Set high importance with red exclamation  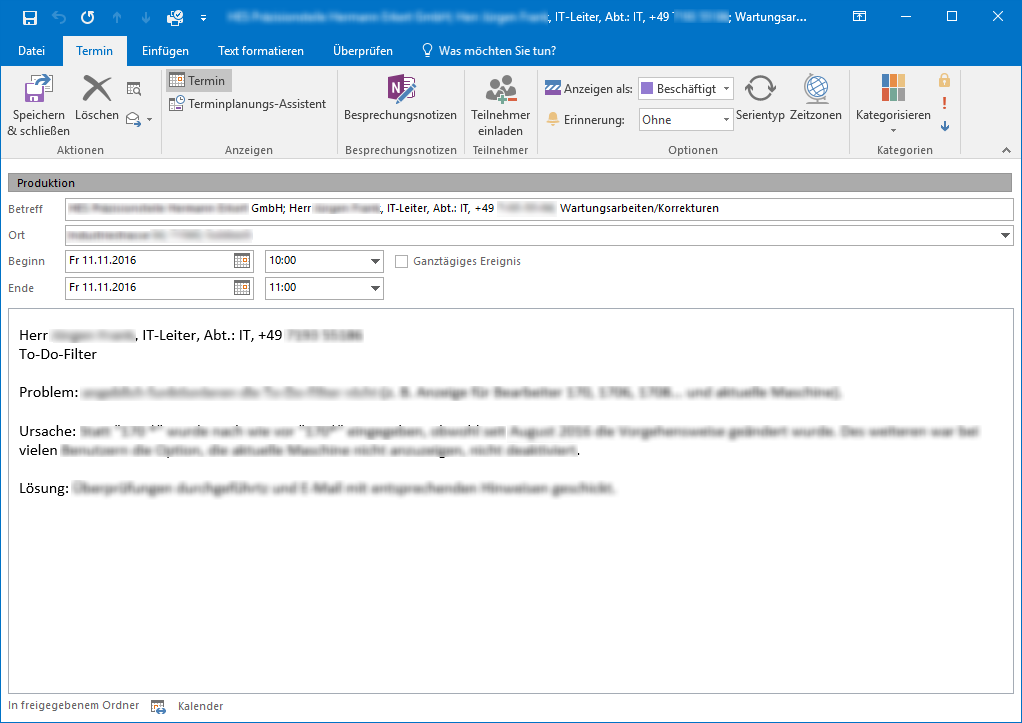point(944,103)
